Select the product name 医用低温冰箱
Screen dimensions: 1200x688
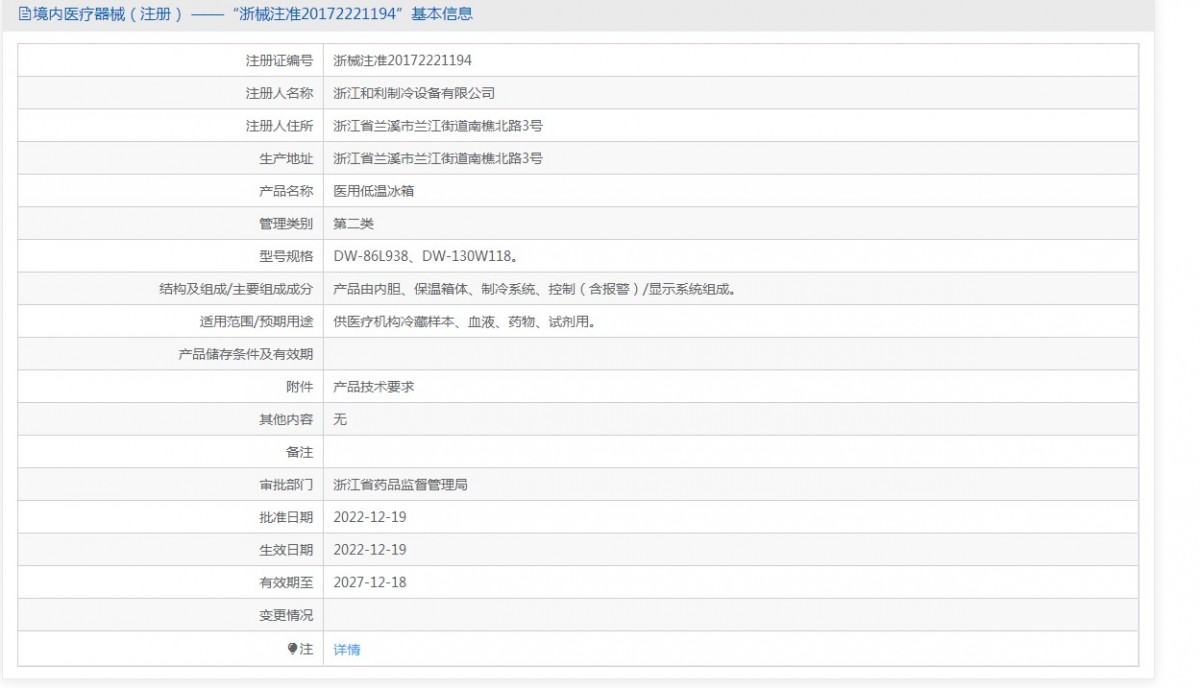coord(373,191)
